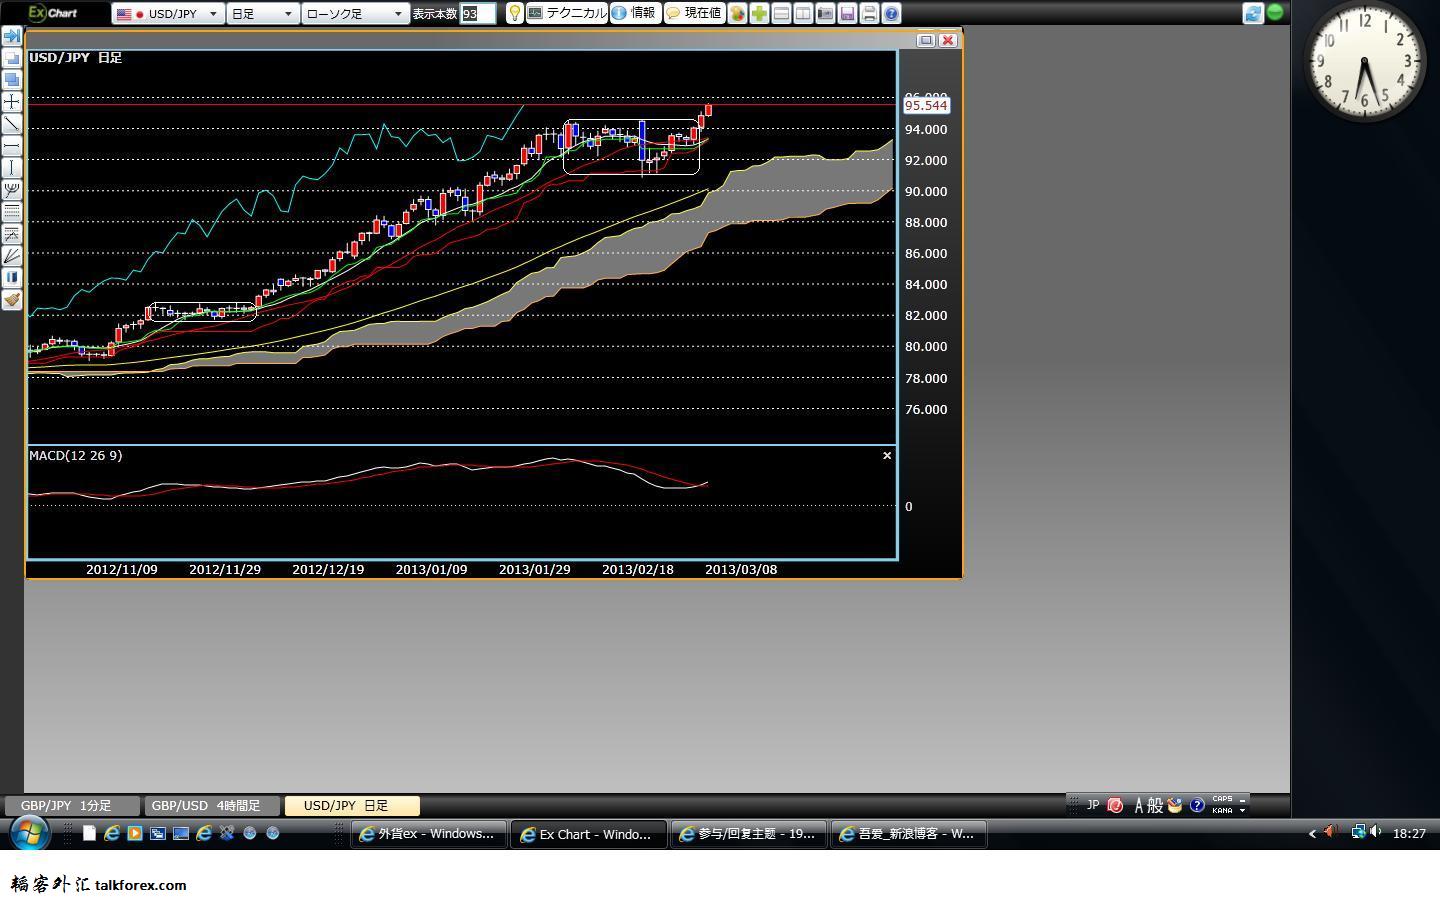Open 吾爱_新浪博客 taskbar window
This screenshot has width=1440, height=900.
pos(908,834)
